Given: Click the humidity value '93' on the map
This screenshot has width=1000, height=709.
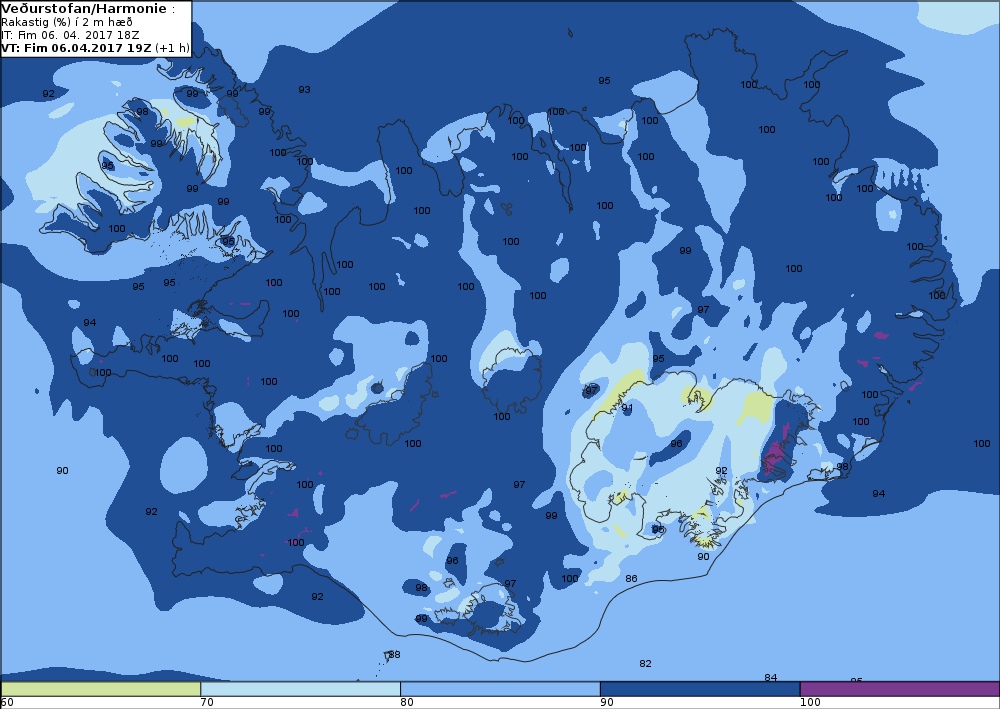Looking at the screenshot, I should tap(305, 90).
